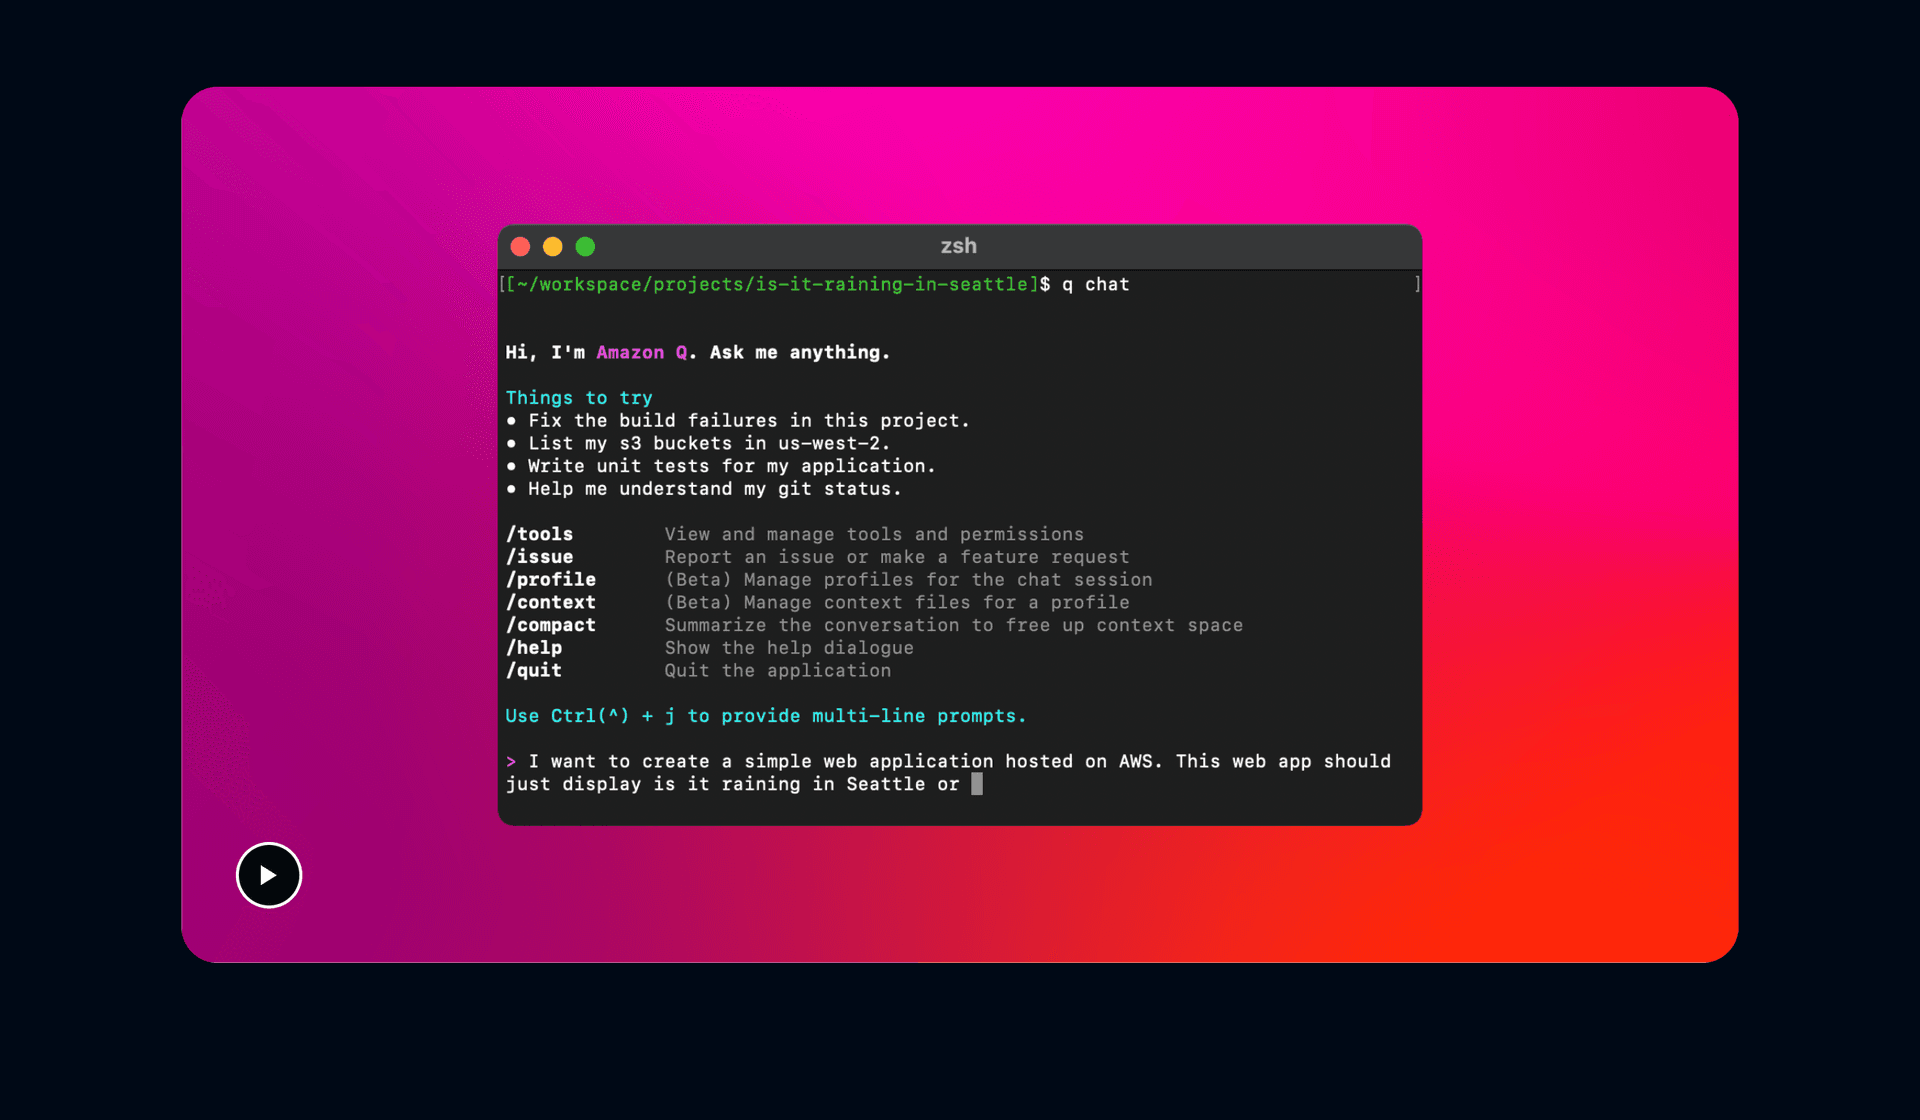Click the /help command
This screenshot has height=1120, width=1920.
534,648
